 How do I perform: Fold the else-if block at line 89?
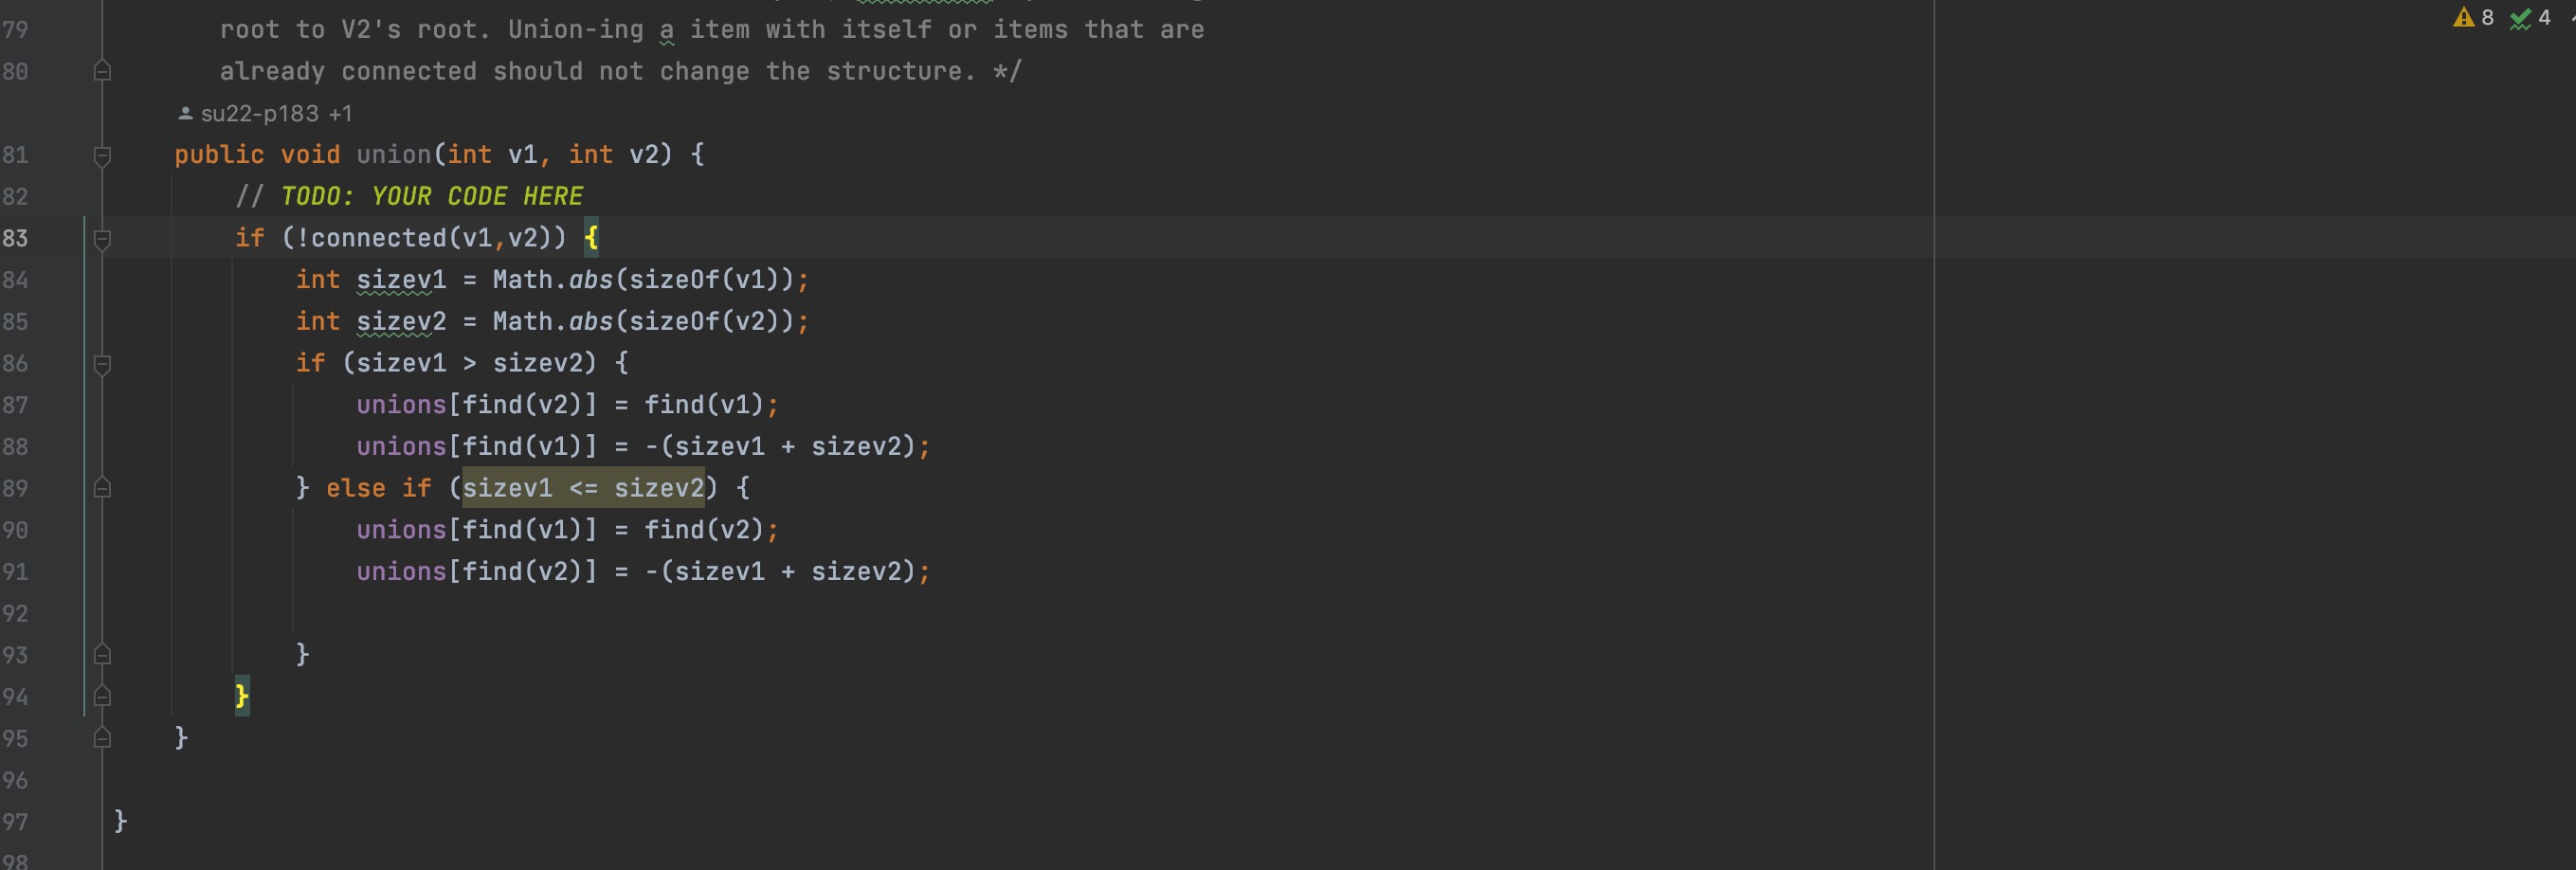(x=102, y=488)
